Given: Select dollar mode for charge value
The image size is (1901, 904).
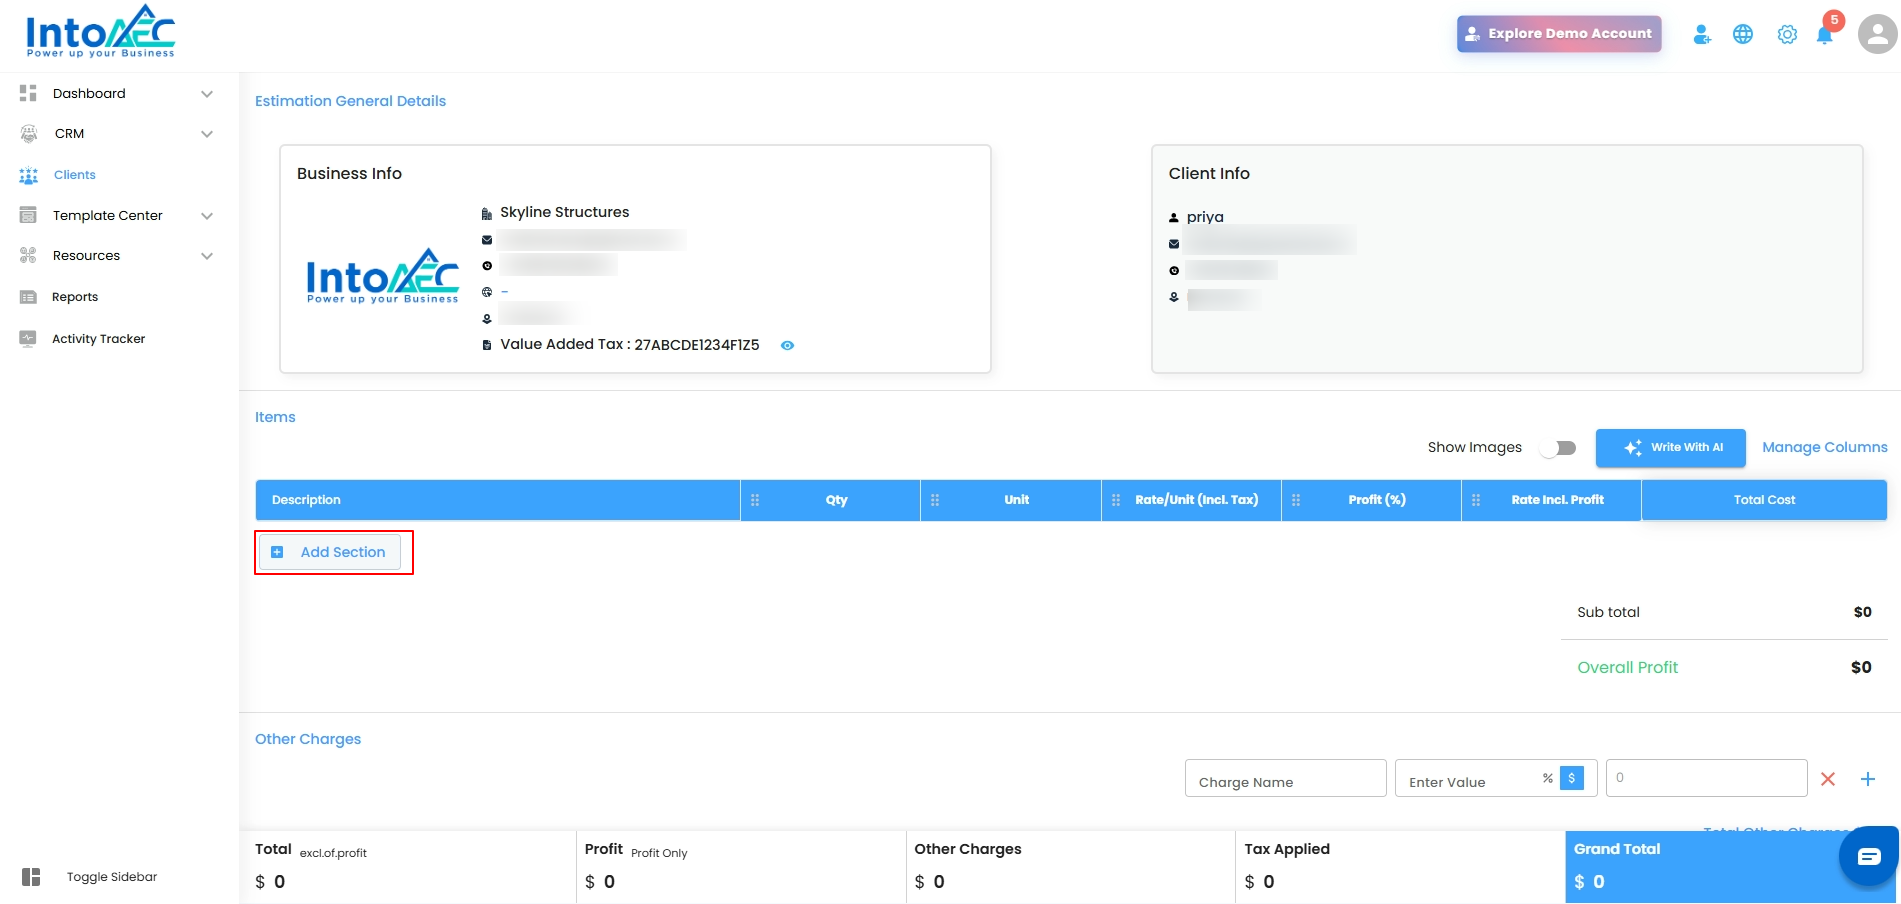Looking at the screenshot, I should point(1572,778).
